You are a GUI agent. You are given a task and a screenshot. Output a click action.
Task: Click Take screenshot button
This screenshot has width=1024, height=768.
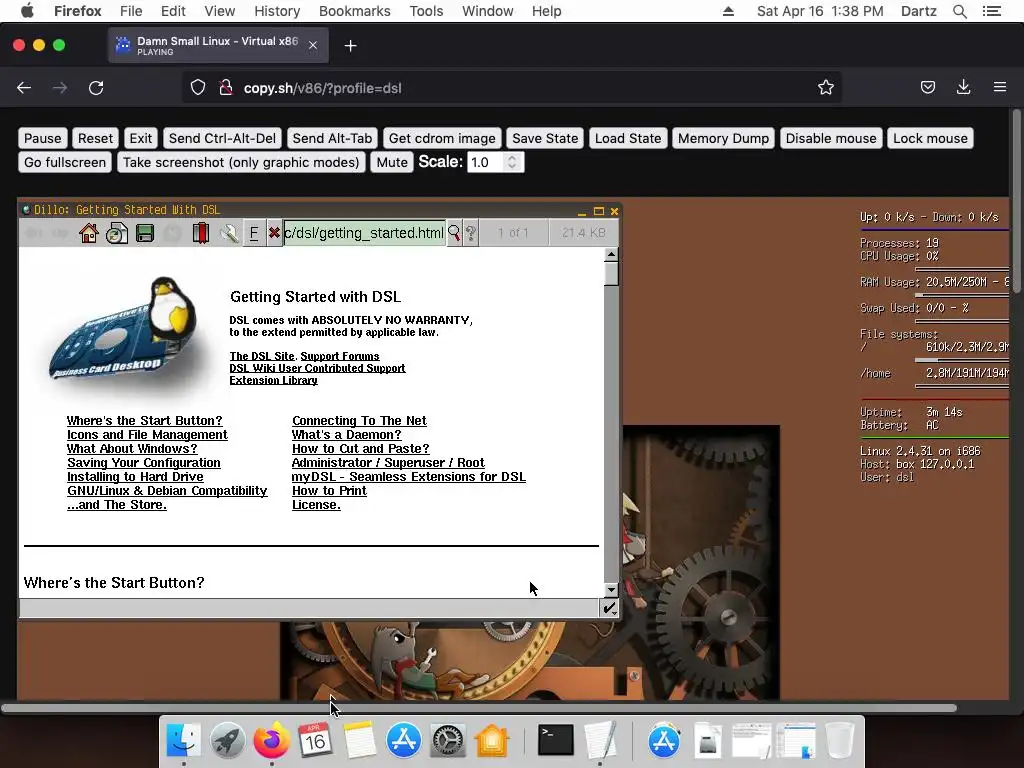[241, 163]
